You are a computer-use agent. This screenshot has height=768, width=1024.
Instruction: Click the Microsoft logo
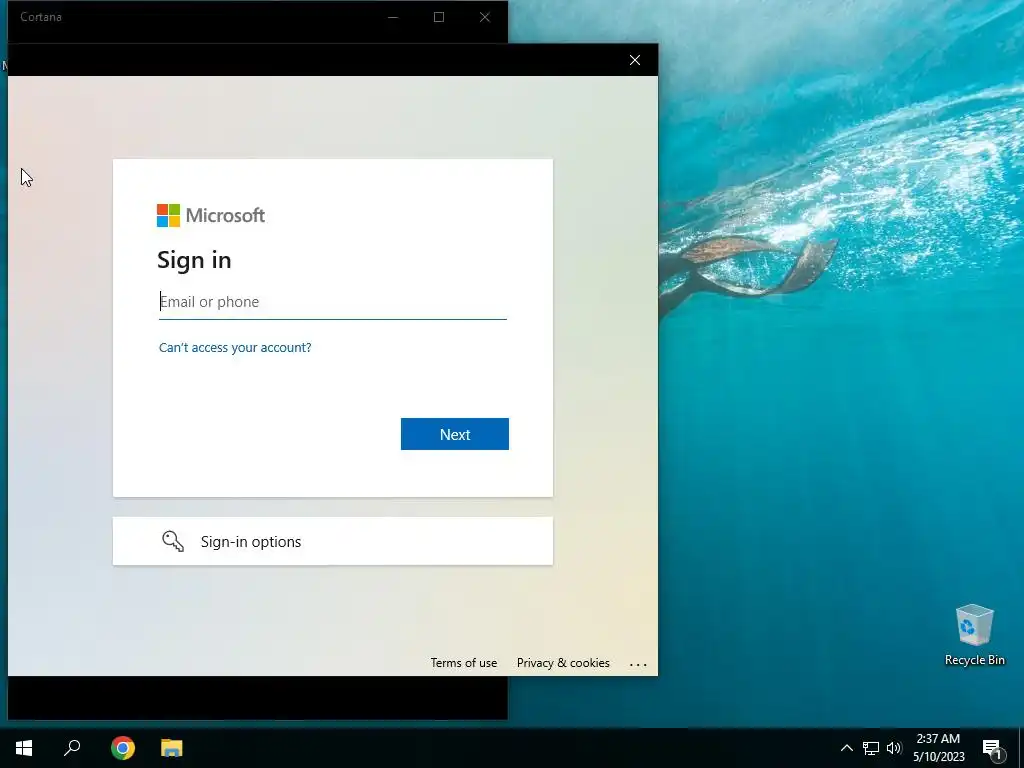point(211,216)
